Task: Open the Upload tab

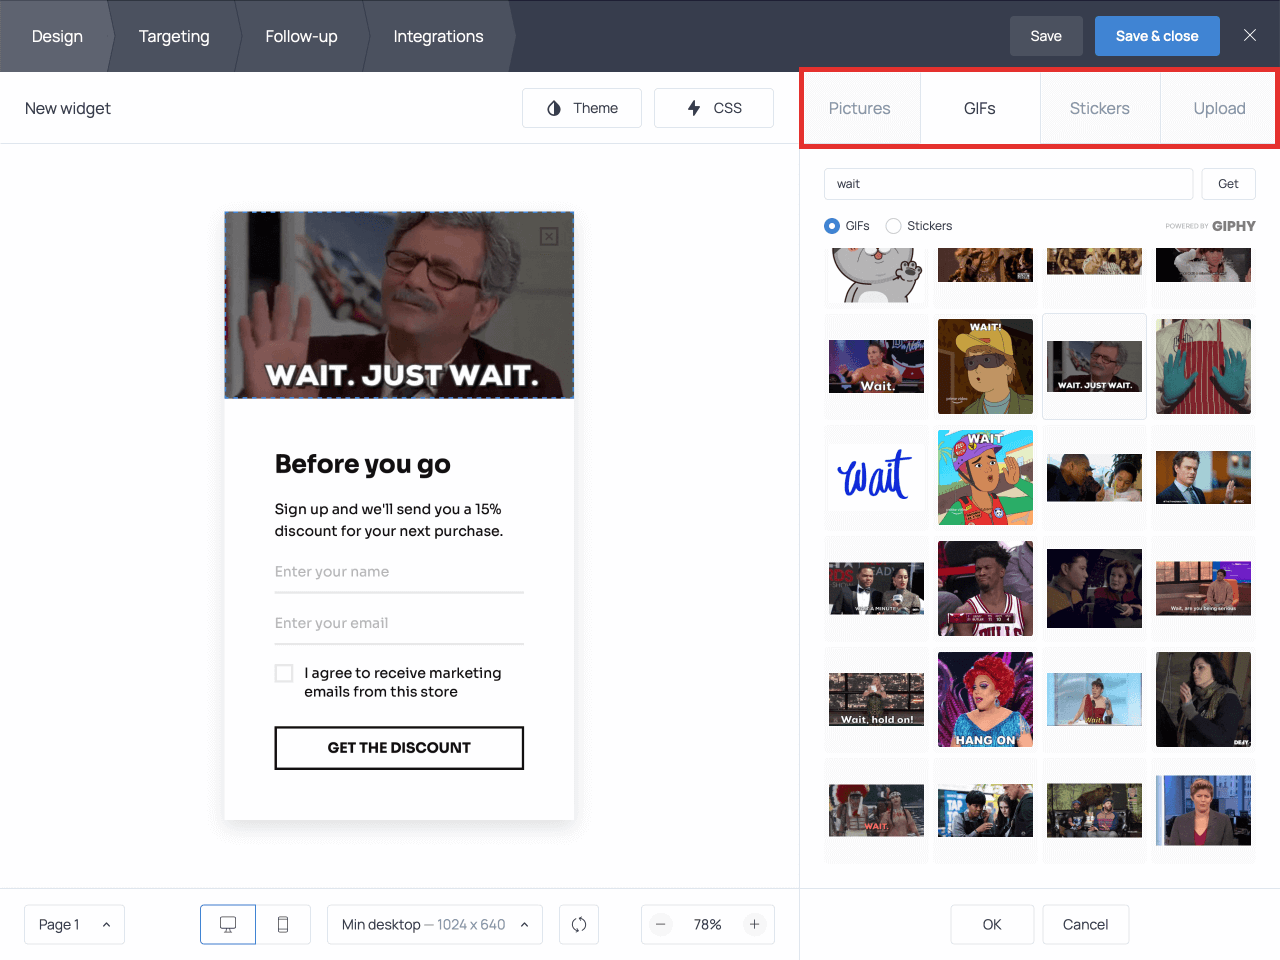Action: [x=1219, y=108]
